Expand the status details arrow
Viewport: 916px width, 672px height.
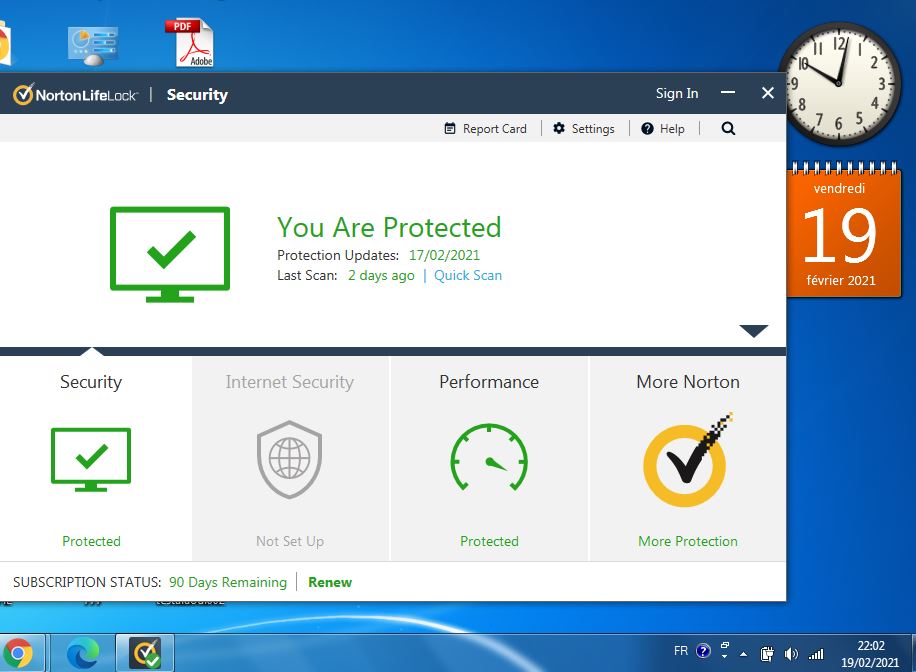tap(753, 331)
